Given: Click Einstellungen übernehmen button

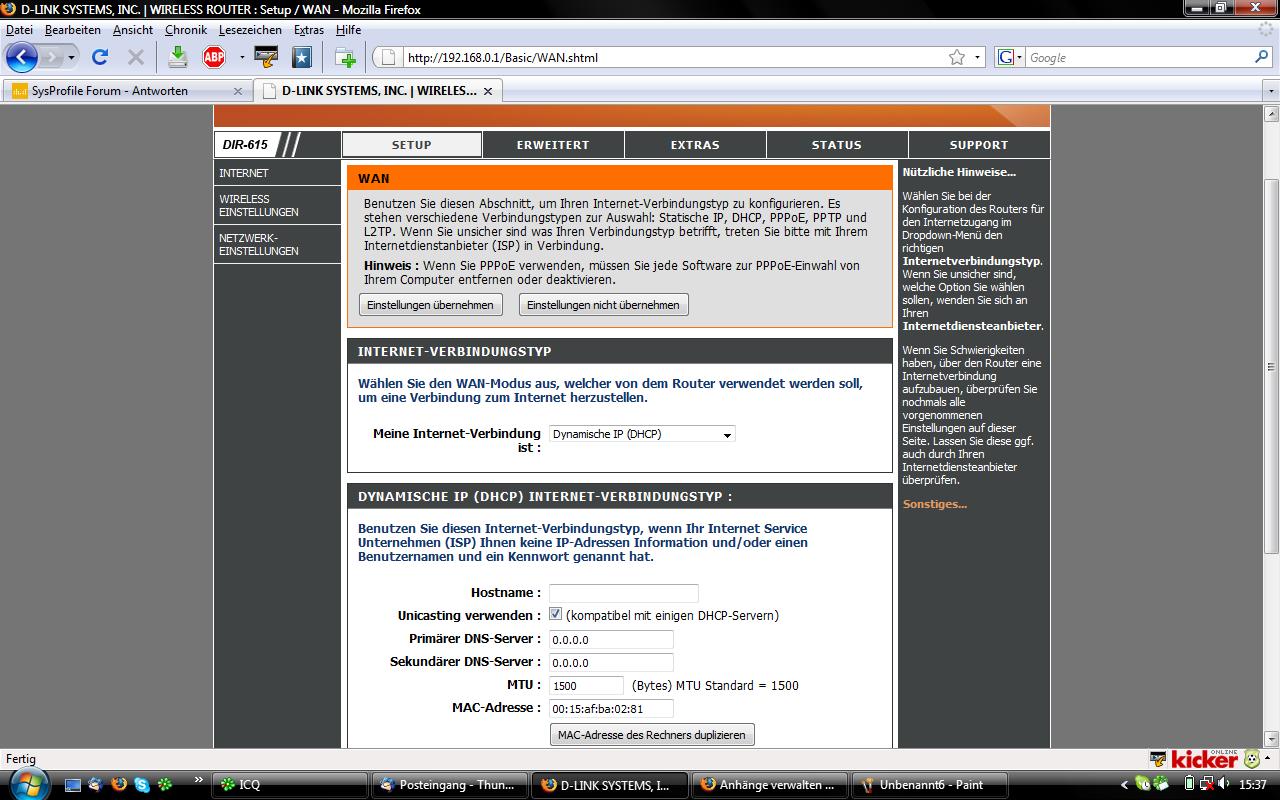Looking at the screenshot, I should pos(430,305).
